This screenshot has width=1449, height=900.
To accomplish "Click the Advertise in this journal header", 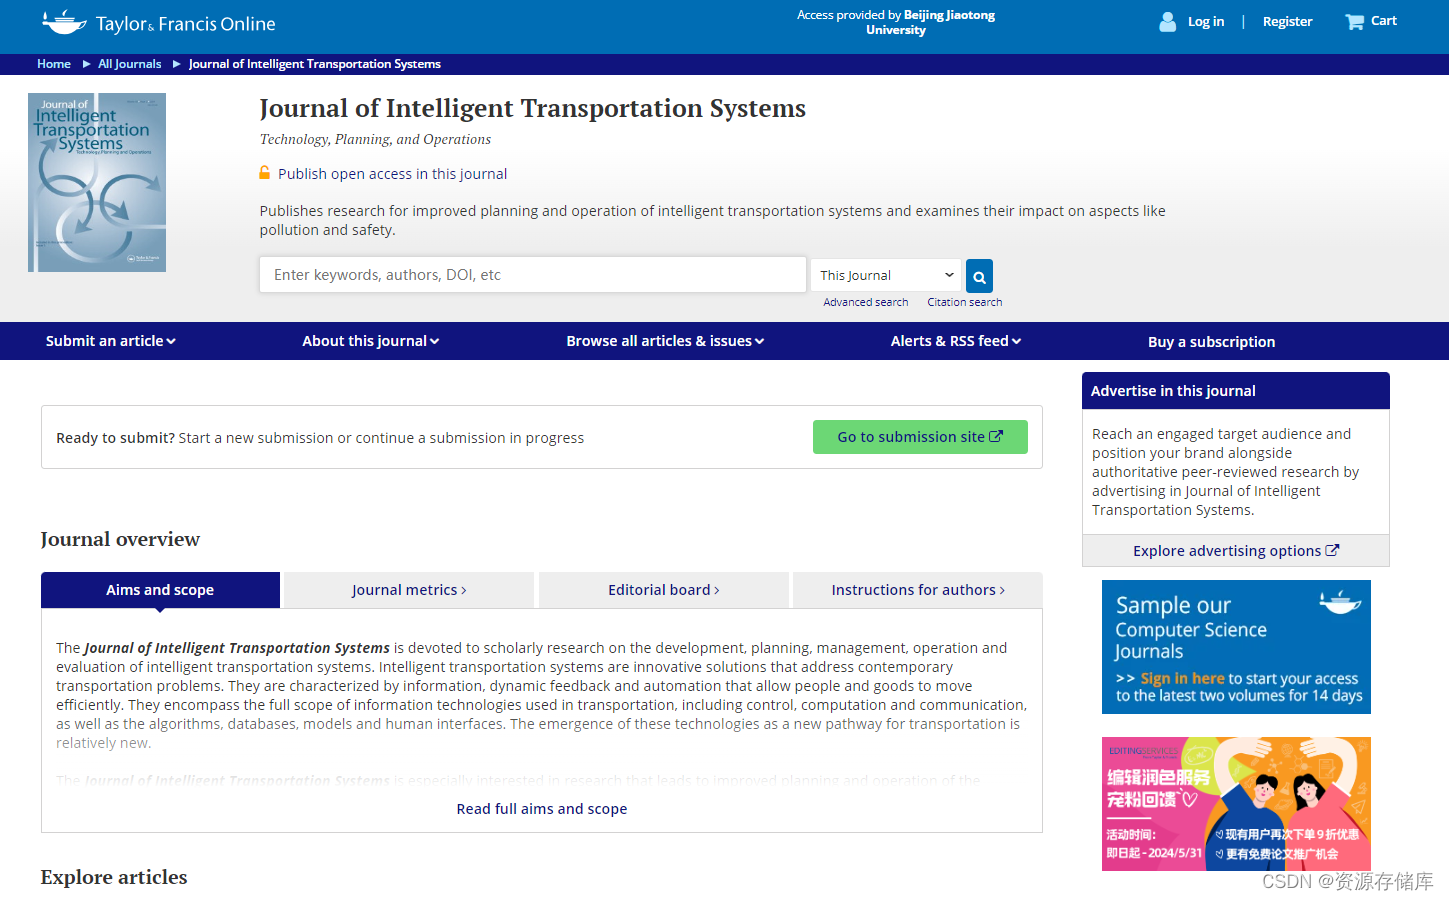I will (x=1236, y=391).
